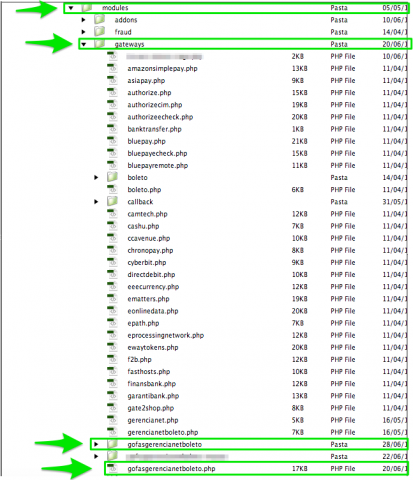Click the boleto folder icon
413x480 pixels.
[x=112, y=177]
